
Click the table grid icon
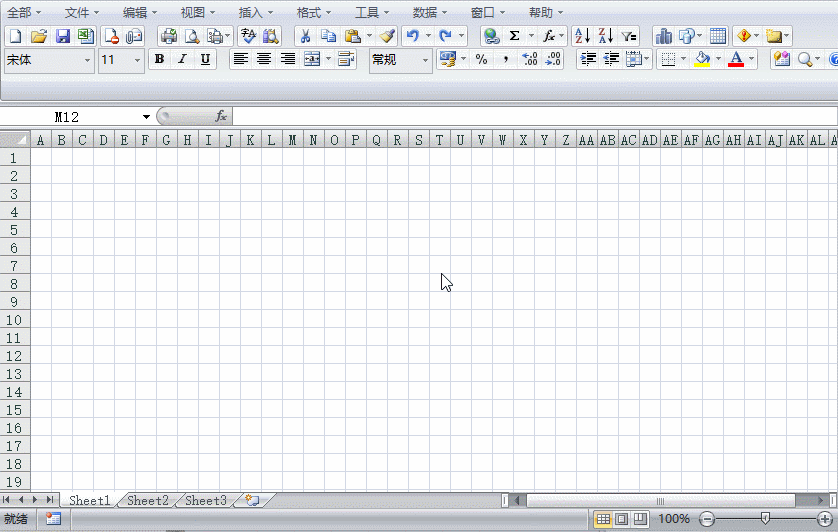click(718, 36)
